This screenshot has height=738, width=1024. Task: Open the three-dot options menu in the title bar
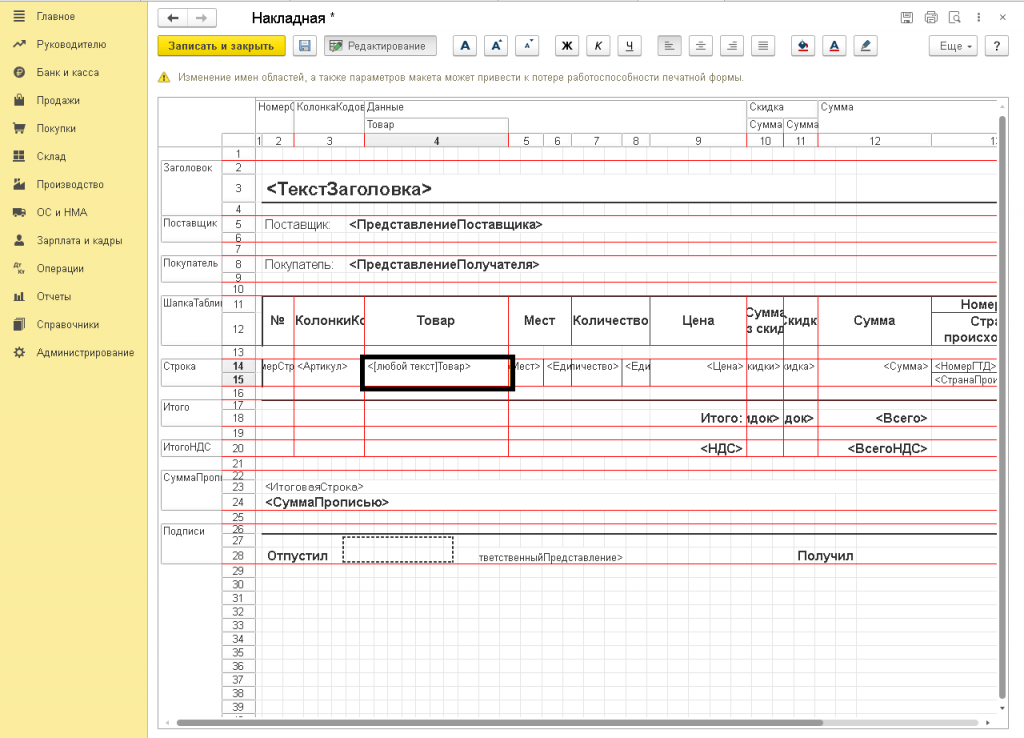point(979,17)
